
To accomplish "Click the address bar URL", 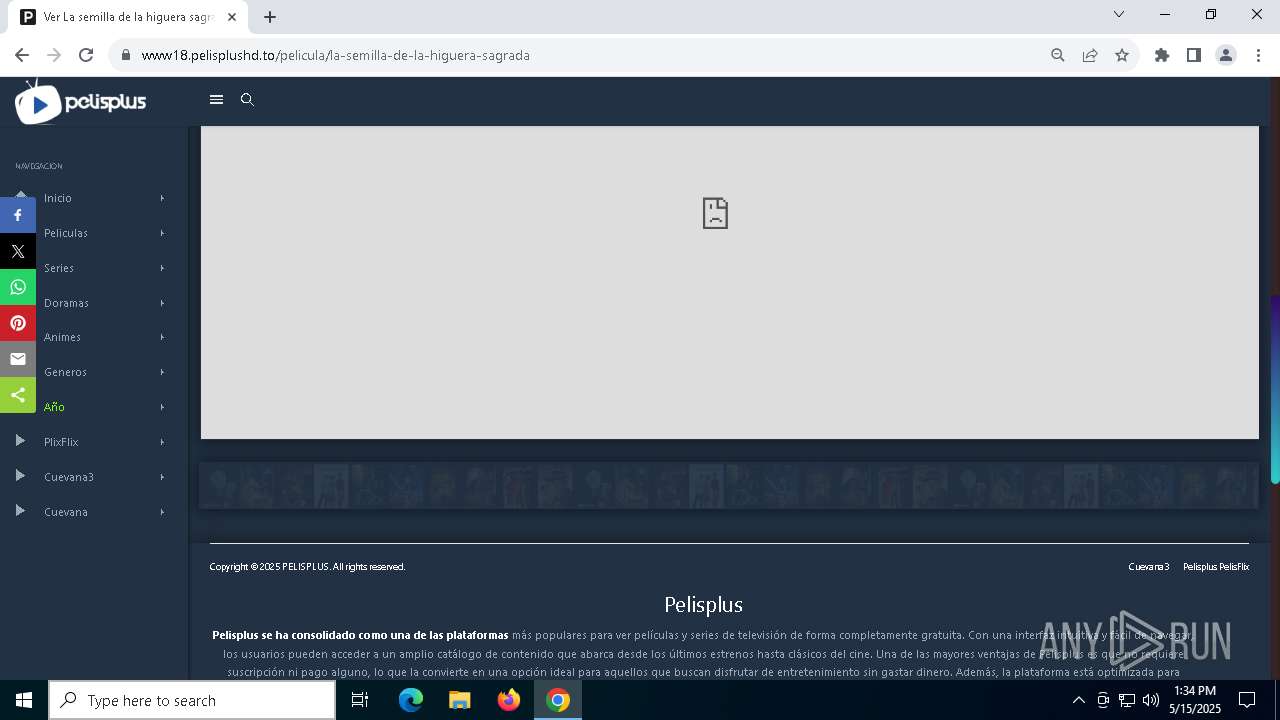I will (336, 55).
